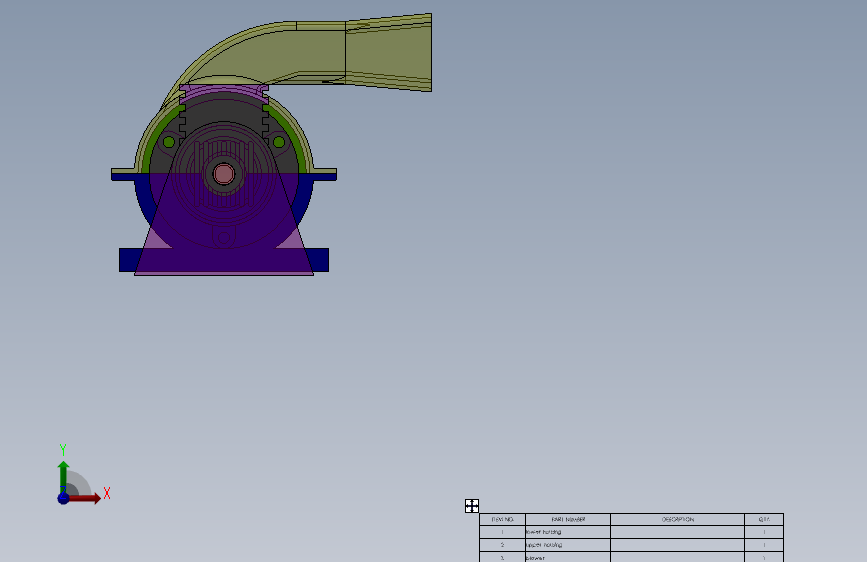The height and width of the screenshot is (562, 867).
Task: Select the 'lower holding' part cell
Action: tap(568, 532)
